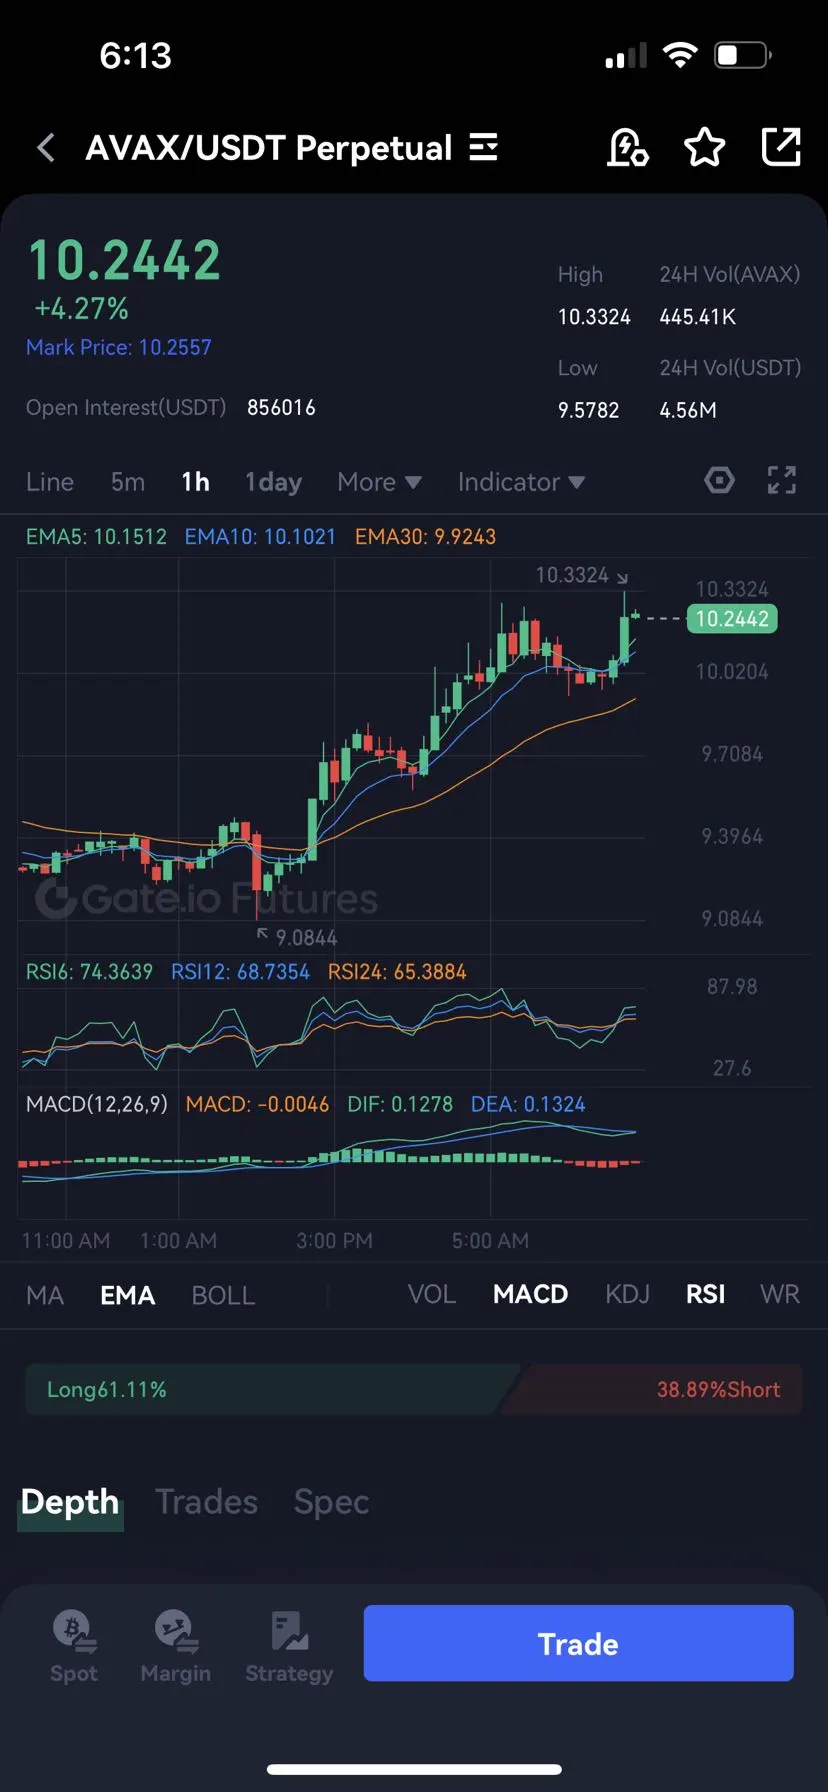The width and height of the screenshot is (828, 1792).
Task: Tap the DEA: 0.1324 value
Action: pos(528,1104)
